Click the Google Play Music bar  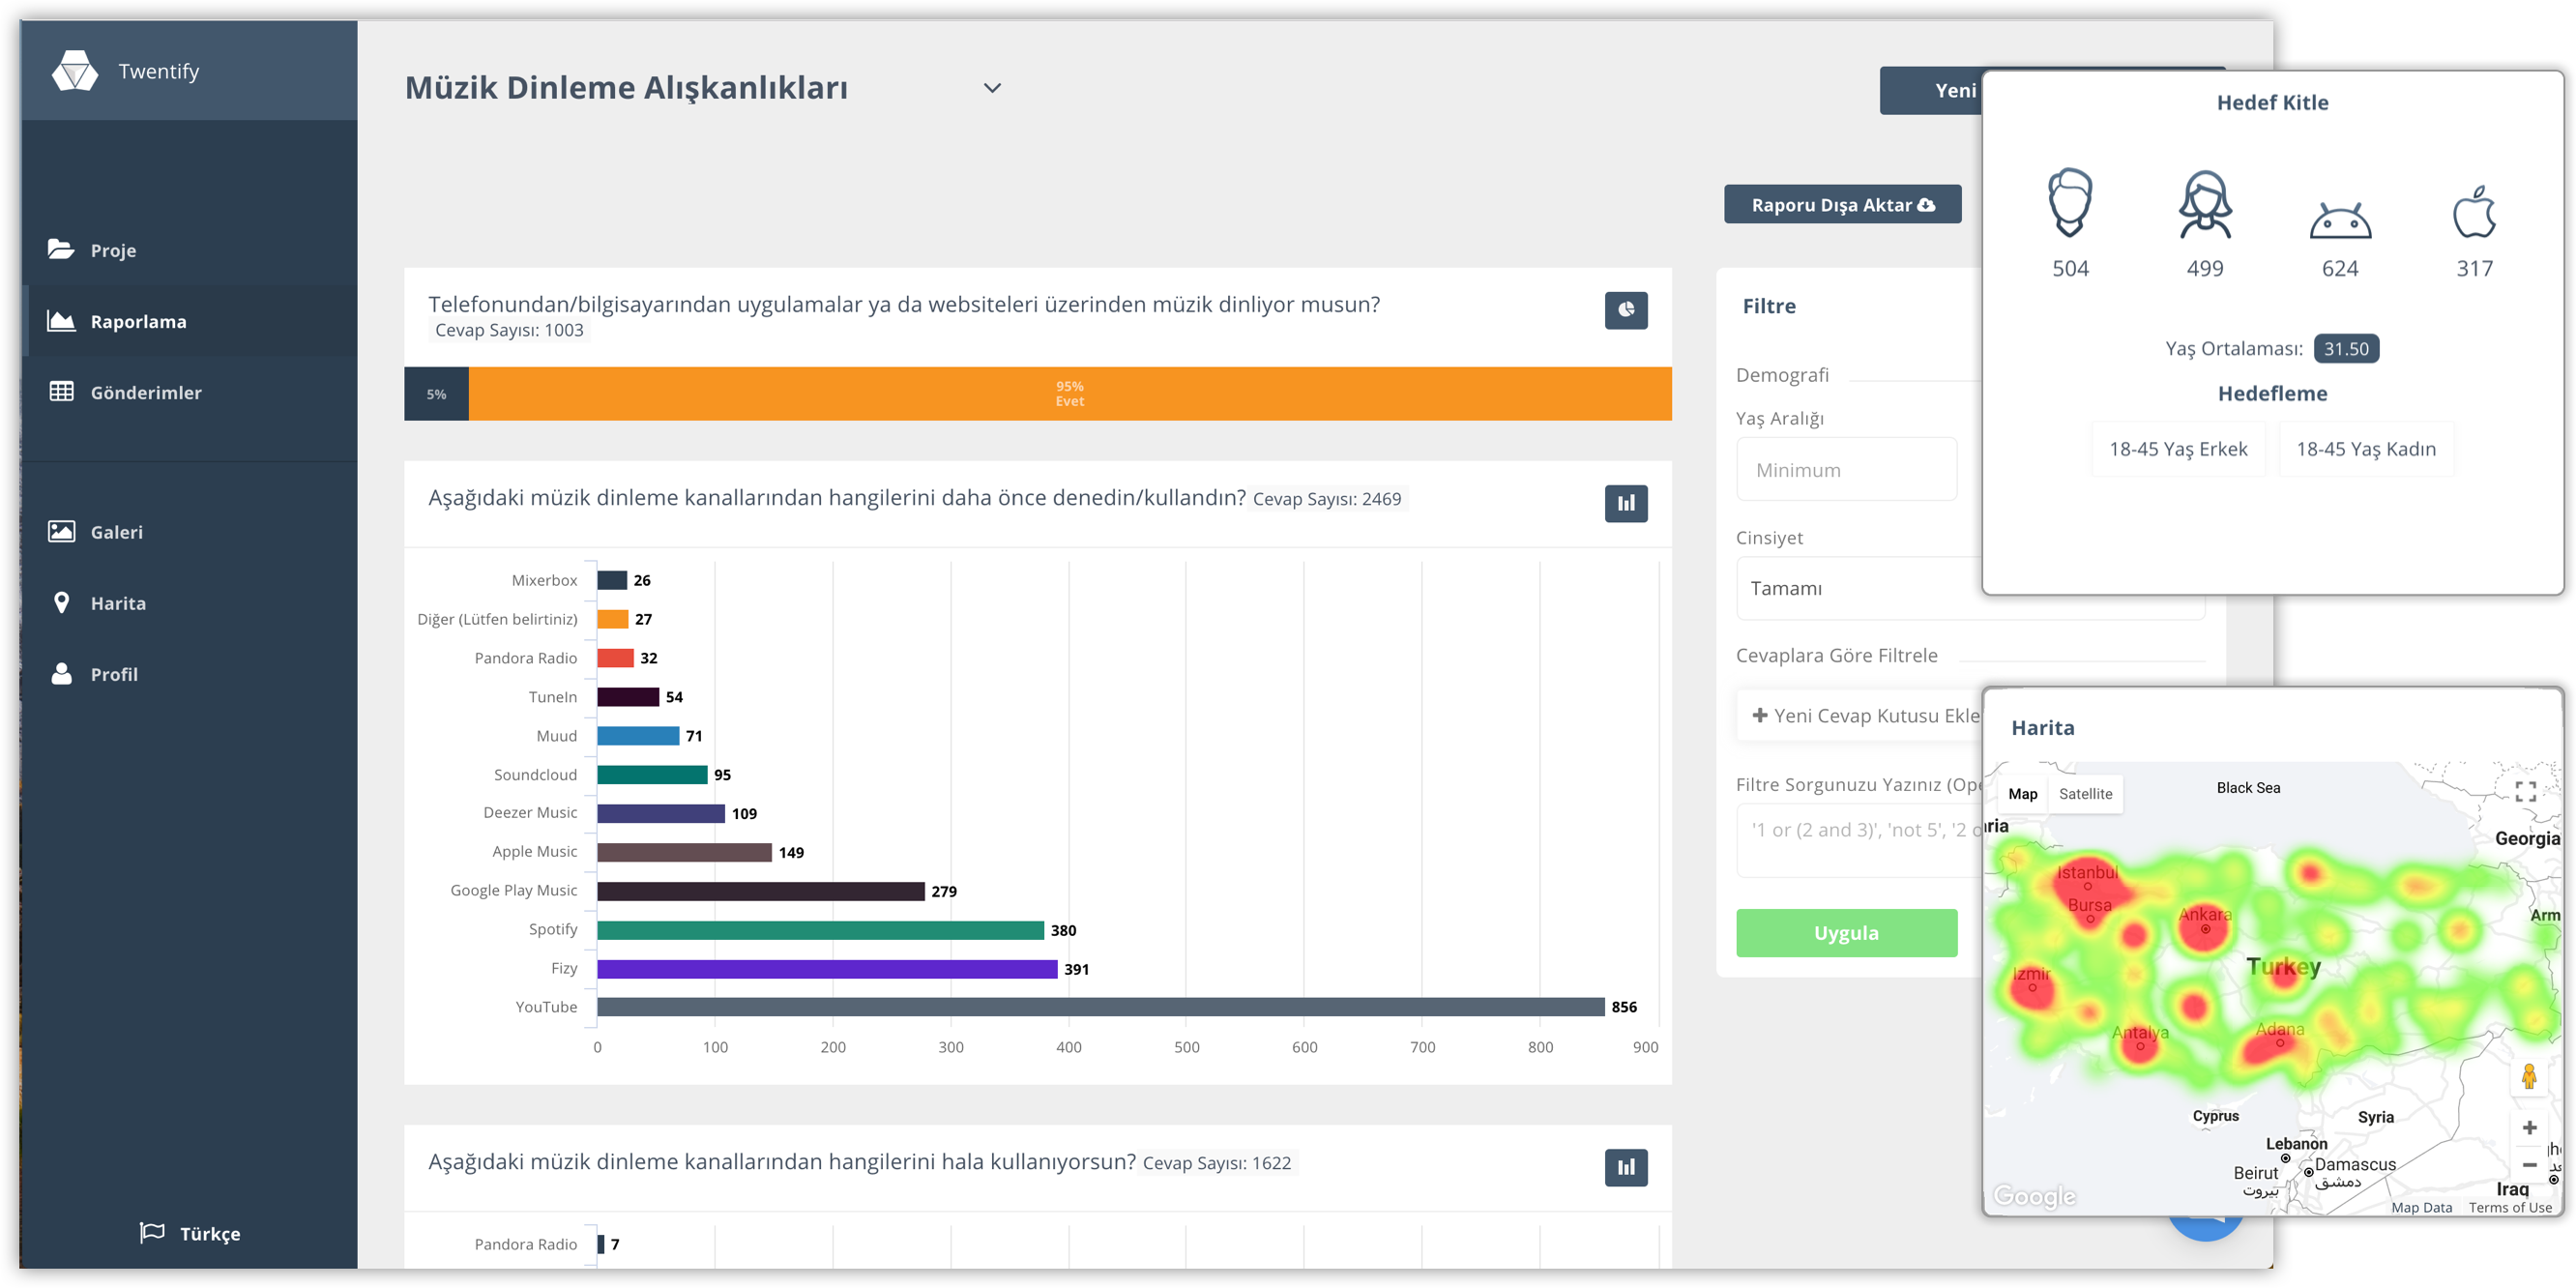(761, 890)
